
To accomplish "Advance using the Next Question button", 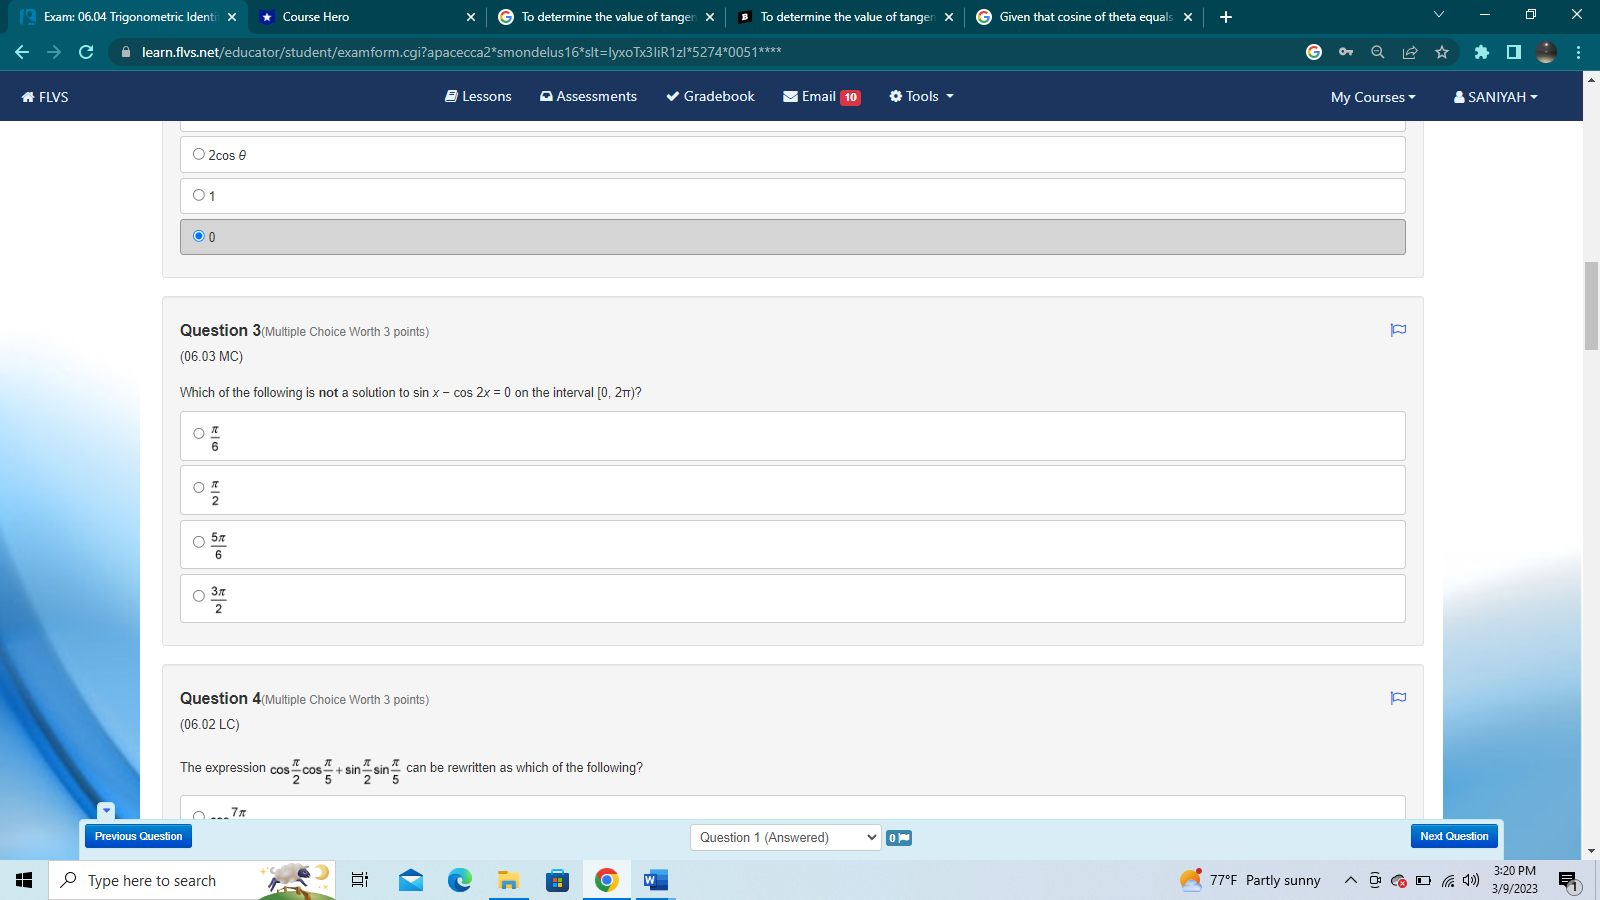I will [1453, 836].
